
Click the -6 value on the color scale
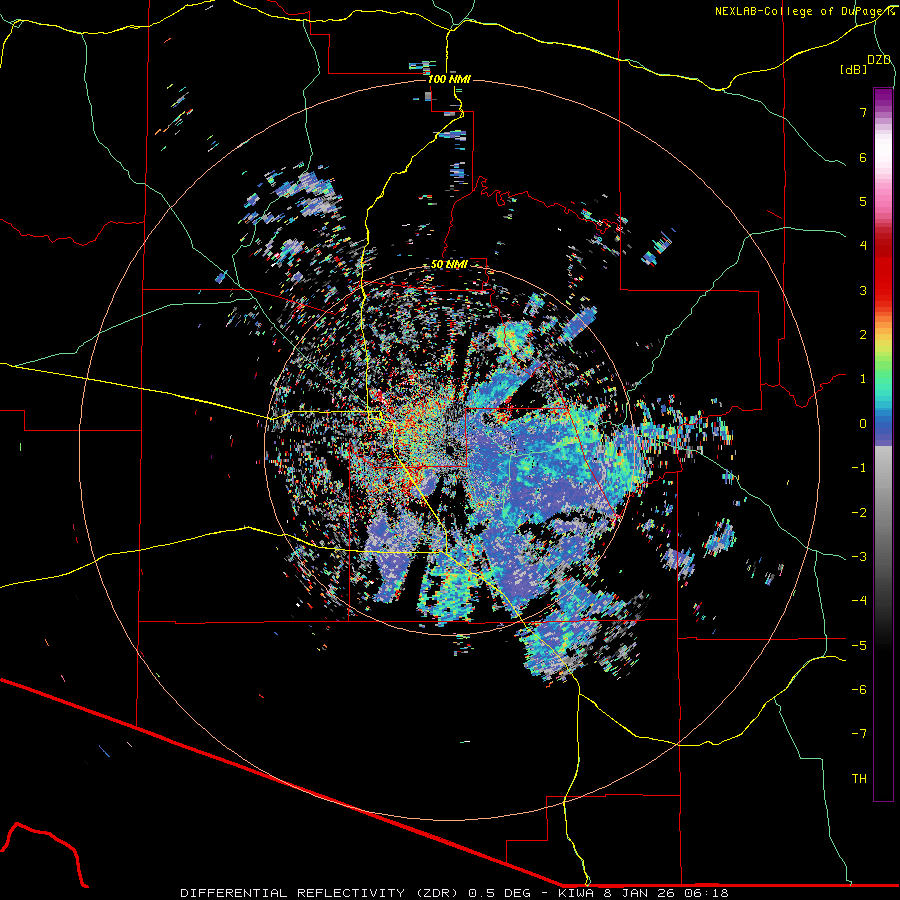point(859,690)
